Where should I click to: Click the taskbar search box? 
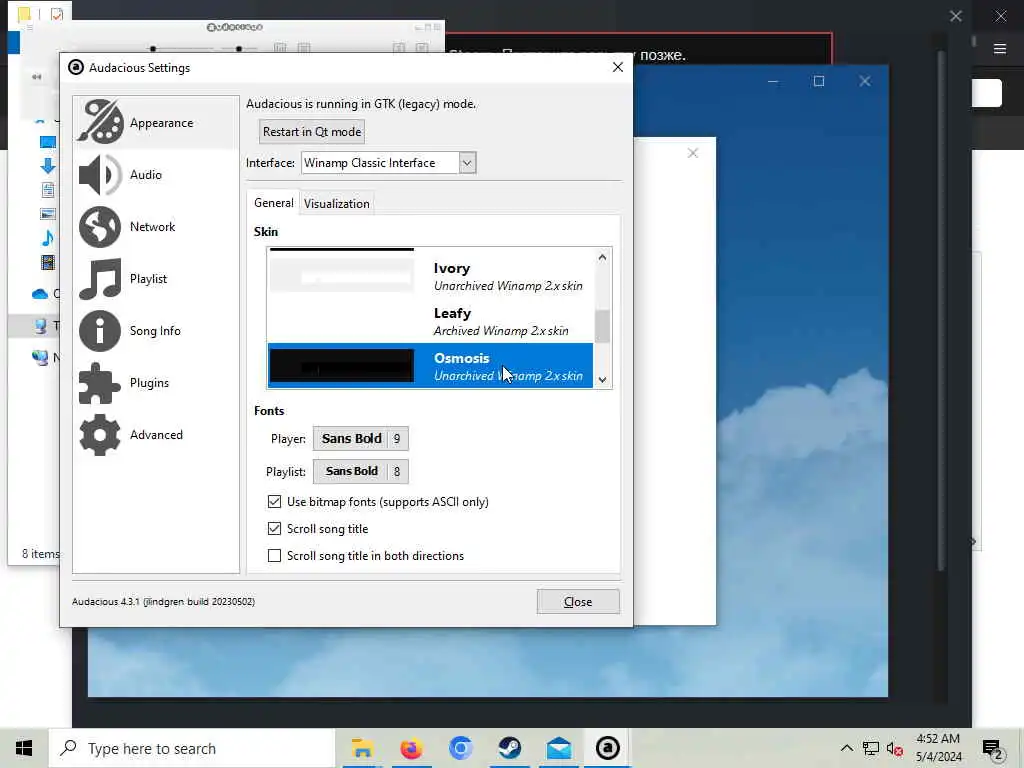coord(192,748)
